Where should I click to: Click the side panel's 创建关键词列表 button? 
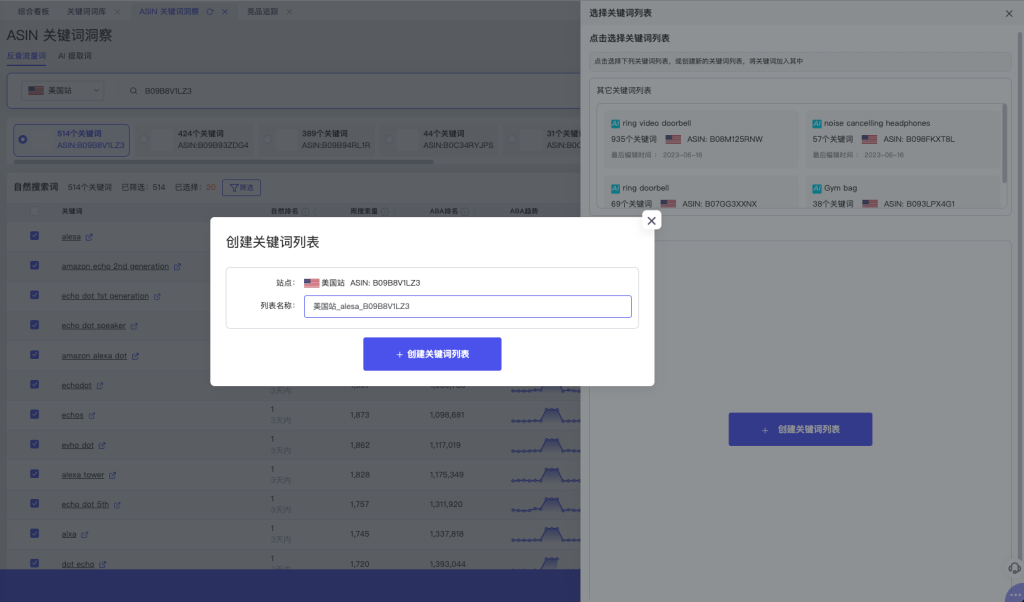tap(800, 429)
